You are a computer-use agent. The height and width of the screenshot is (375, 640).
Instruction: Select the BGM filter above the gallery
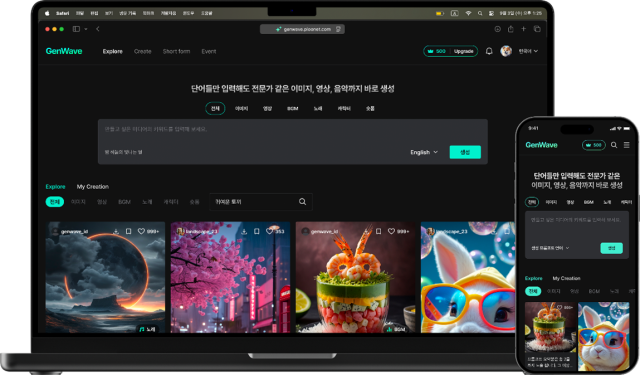(x=124, y=202)
